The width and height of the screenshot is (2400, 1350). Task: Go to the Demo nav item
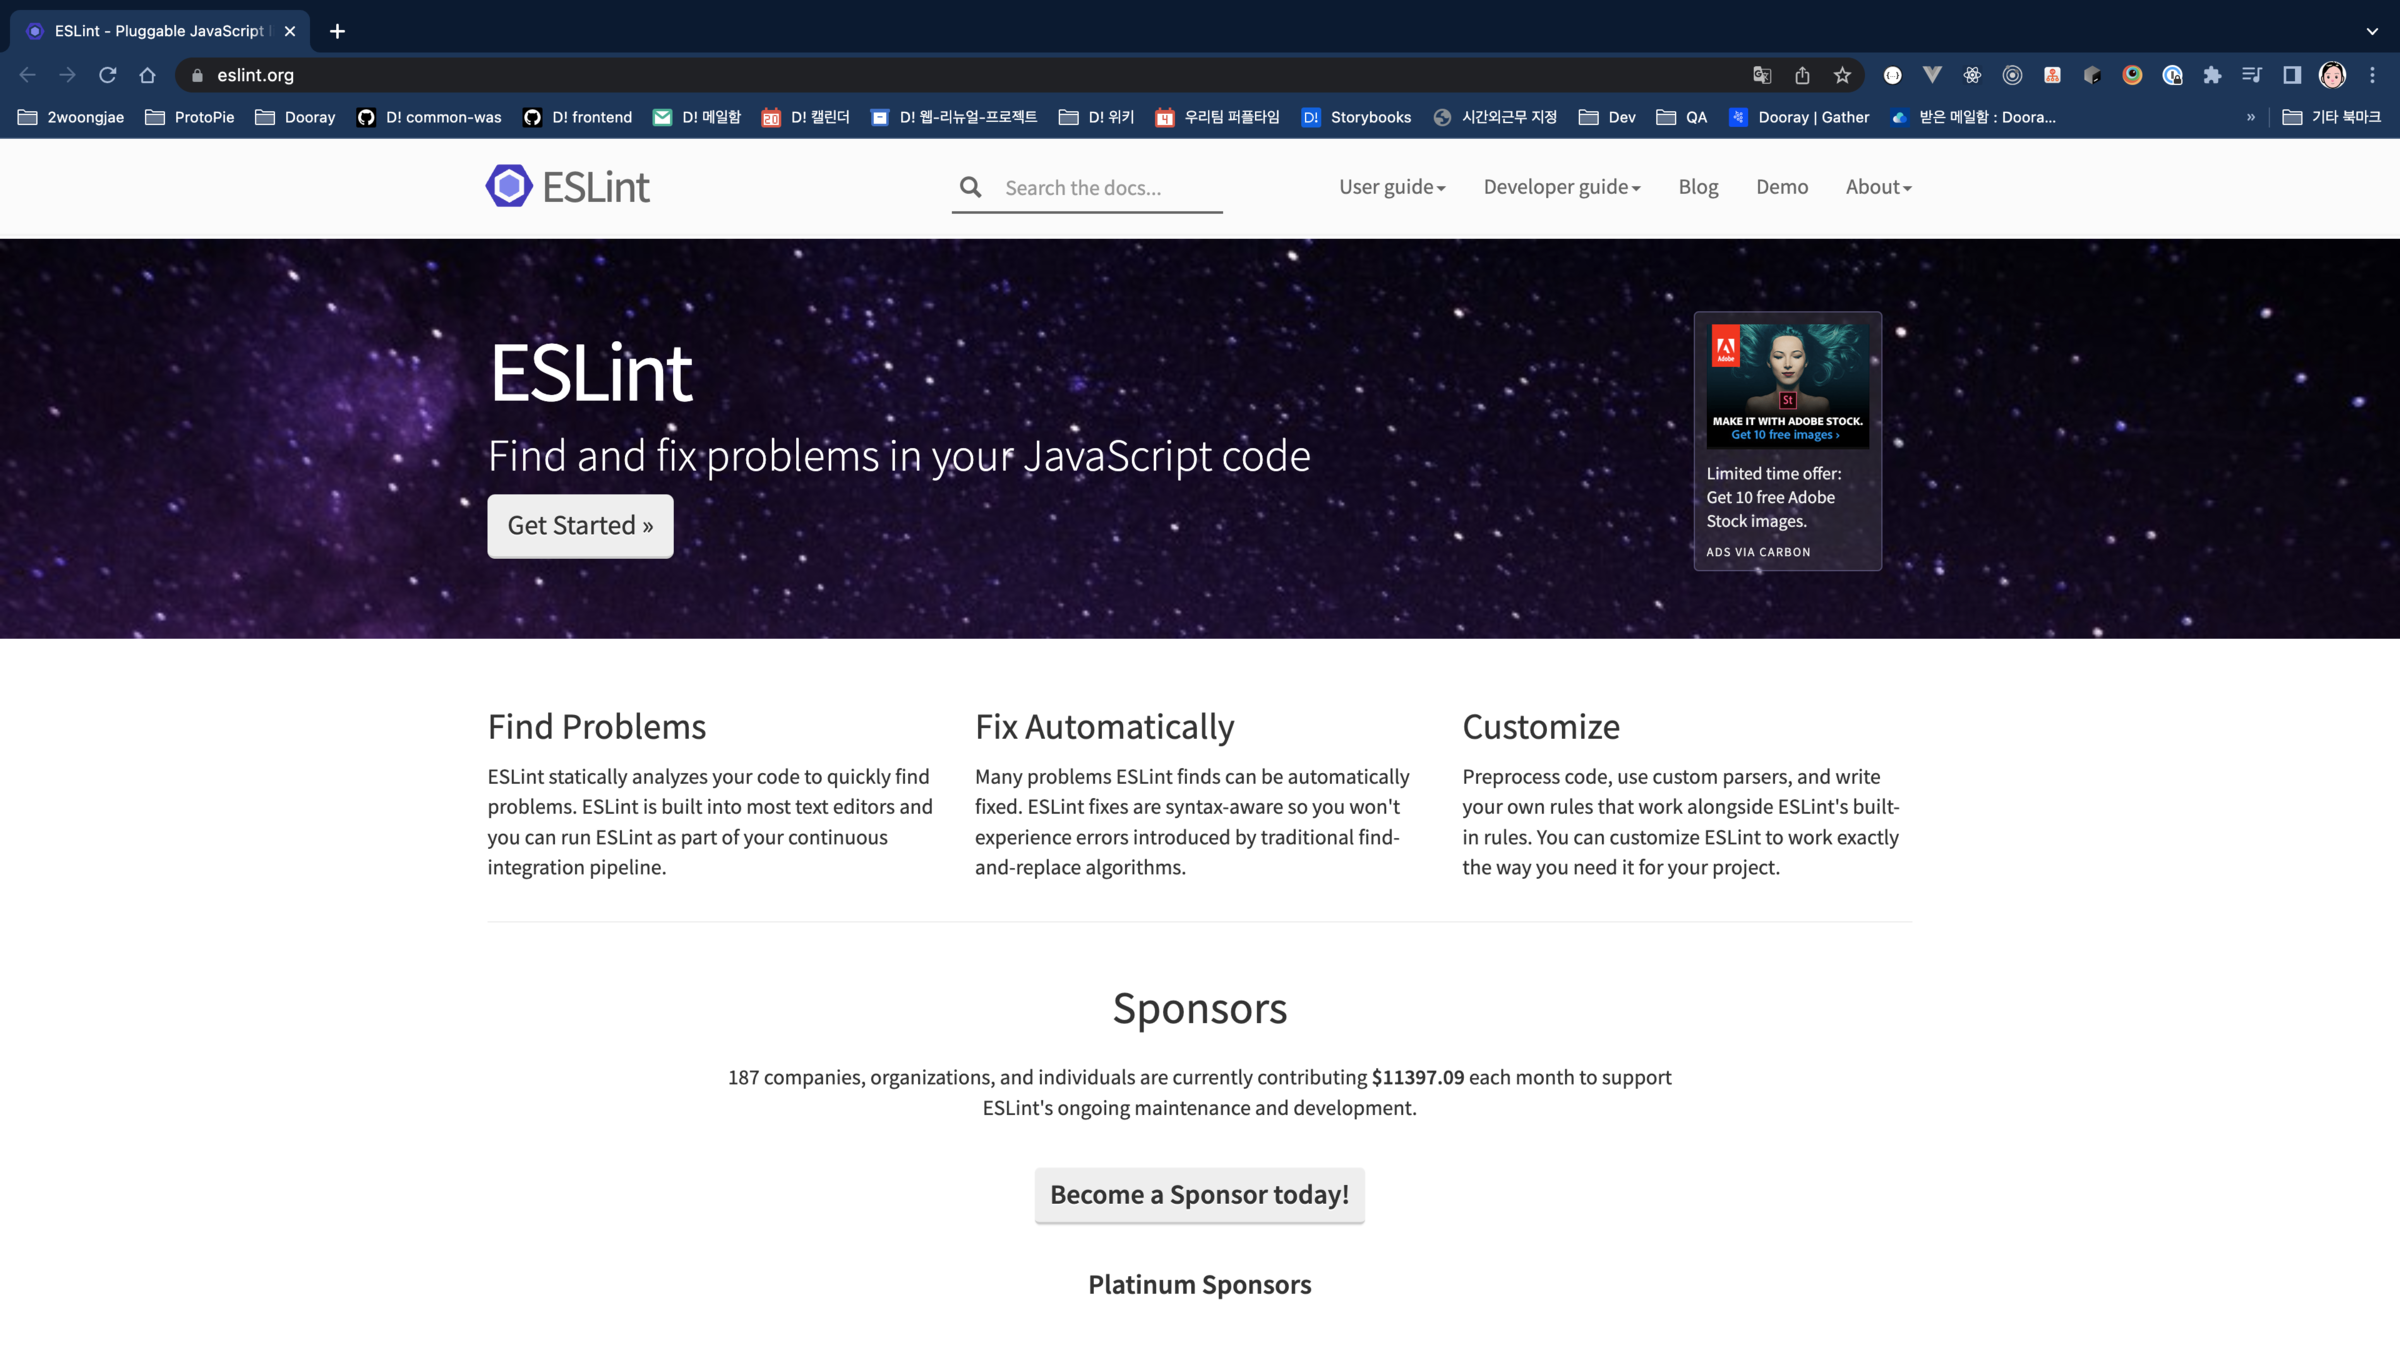click(1781, 187)
